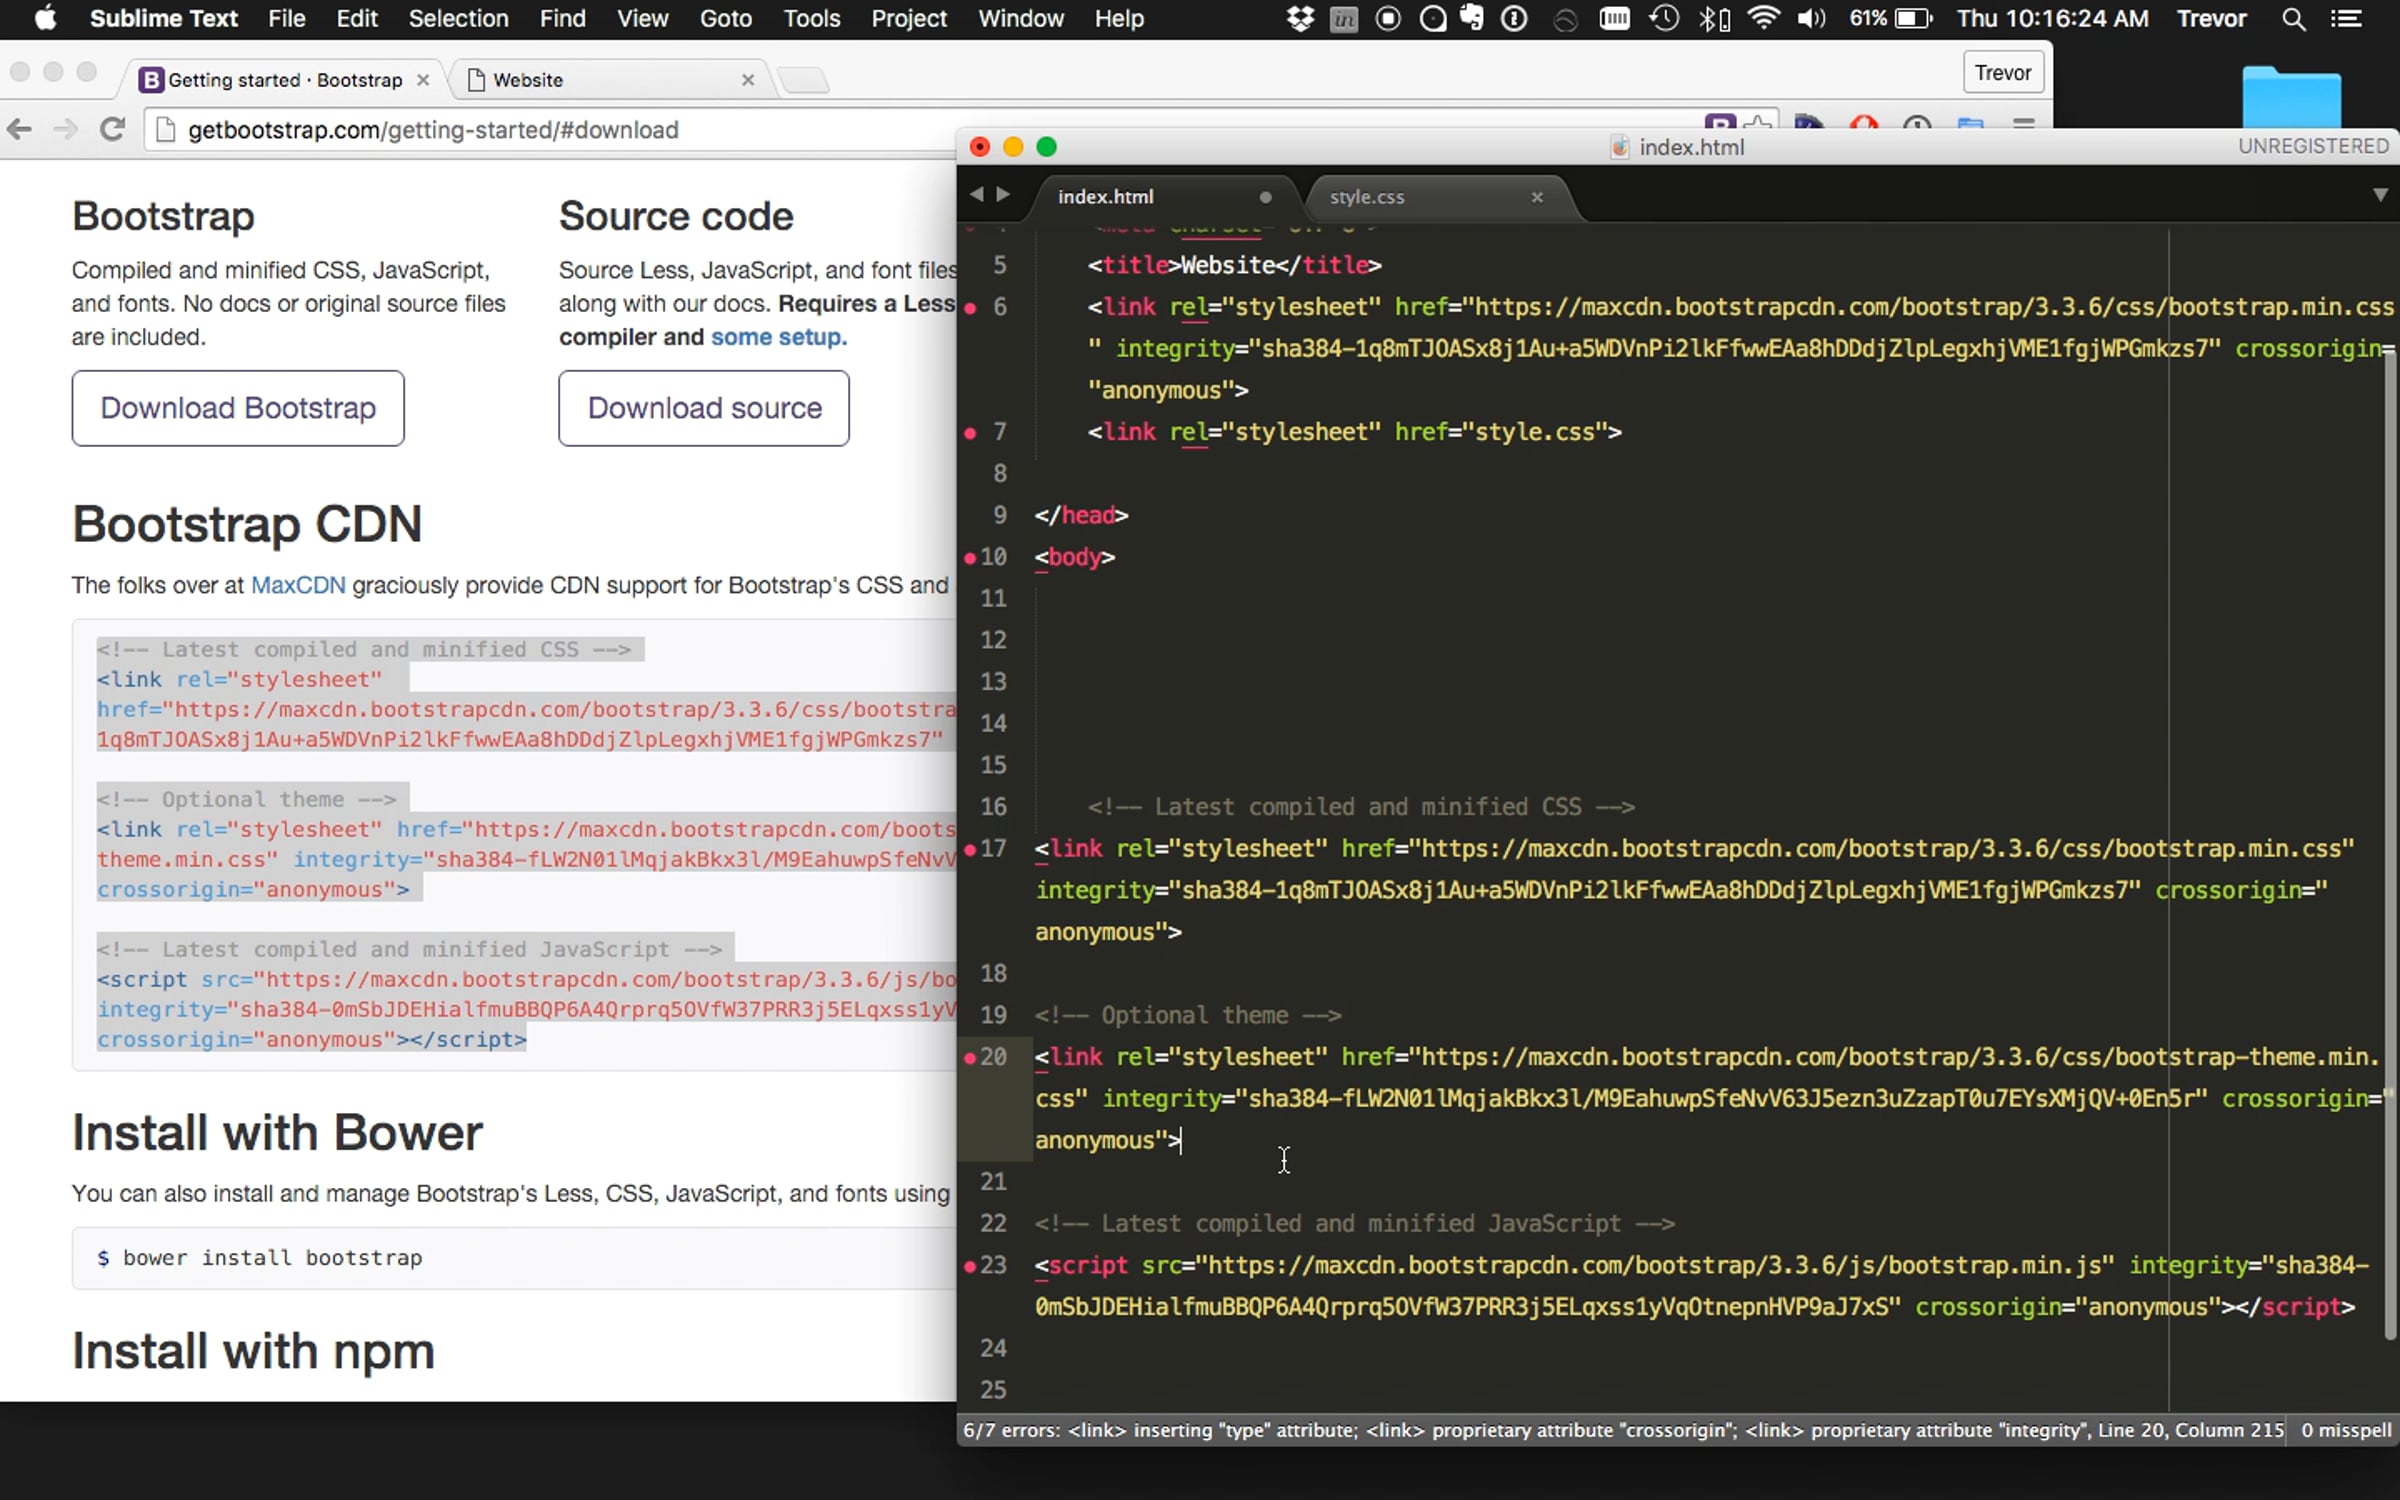Click the Download Bootstrap button
The height and width of the screenshot is (1500, 2400).
tap(238, 408)
